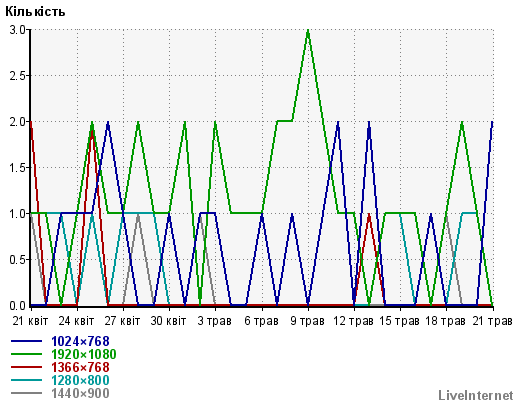Click the '15 трав' x-axis date label
This screenshot has width=520, height=405.
click(x=399, y=321)
